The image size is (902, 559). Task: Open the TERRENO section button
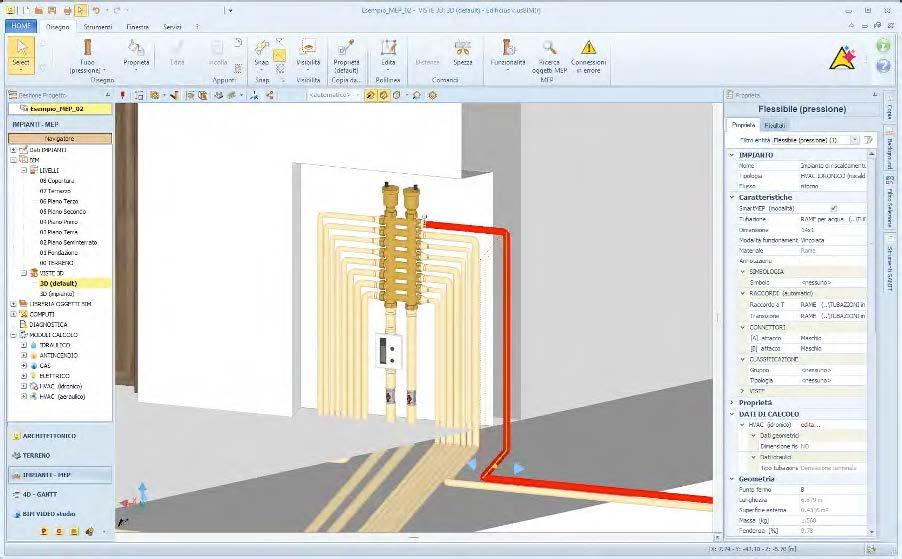point(60,455)
